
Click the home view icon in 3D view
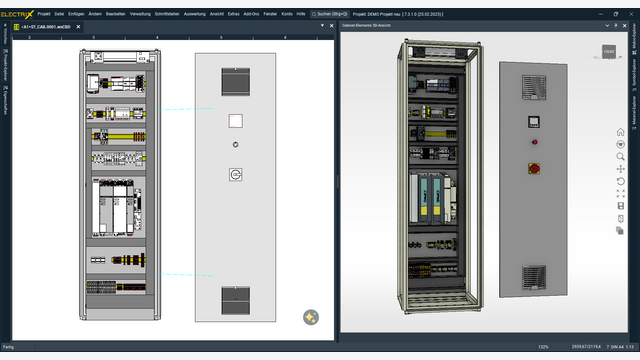coord(620,132)
